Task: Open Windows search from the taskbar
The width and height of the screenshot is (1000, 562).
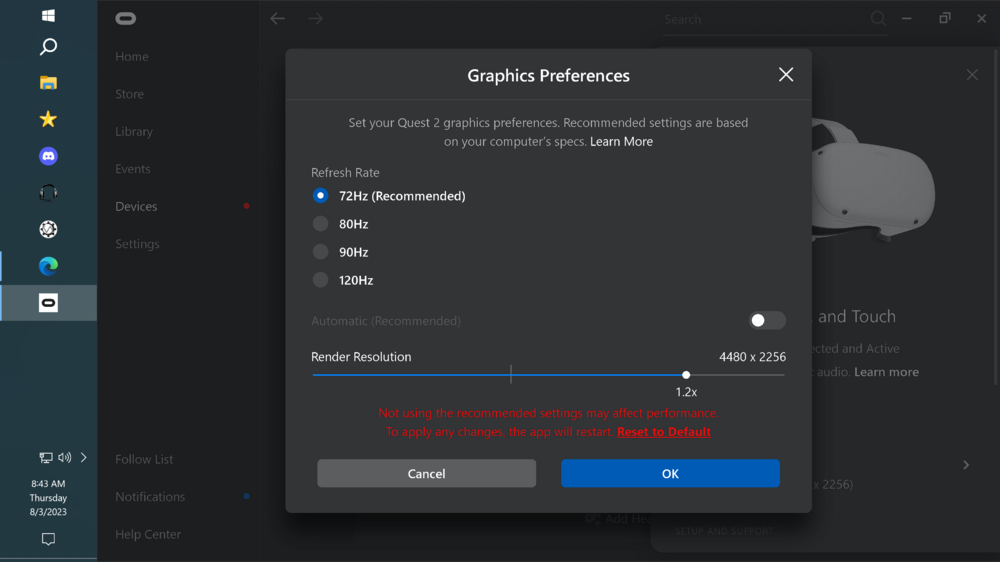Action: pos(48,47)
